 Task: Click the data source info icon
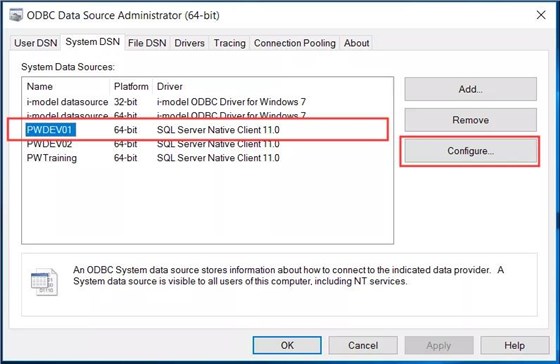click(44, 281)
